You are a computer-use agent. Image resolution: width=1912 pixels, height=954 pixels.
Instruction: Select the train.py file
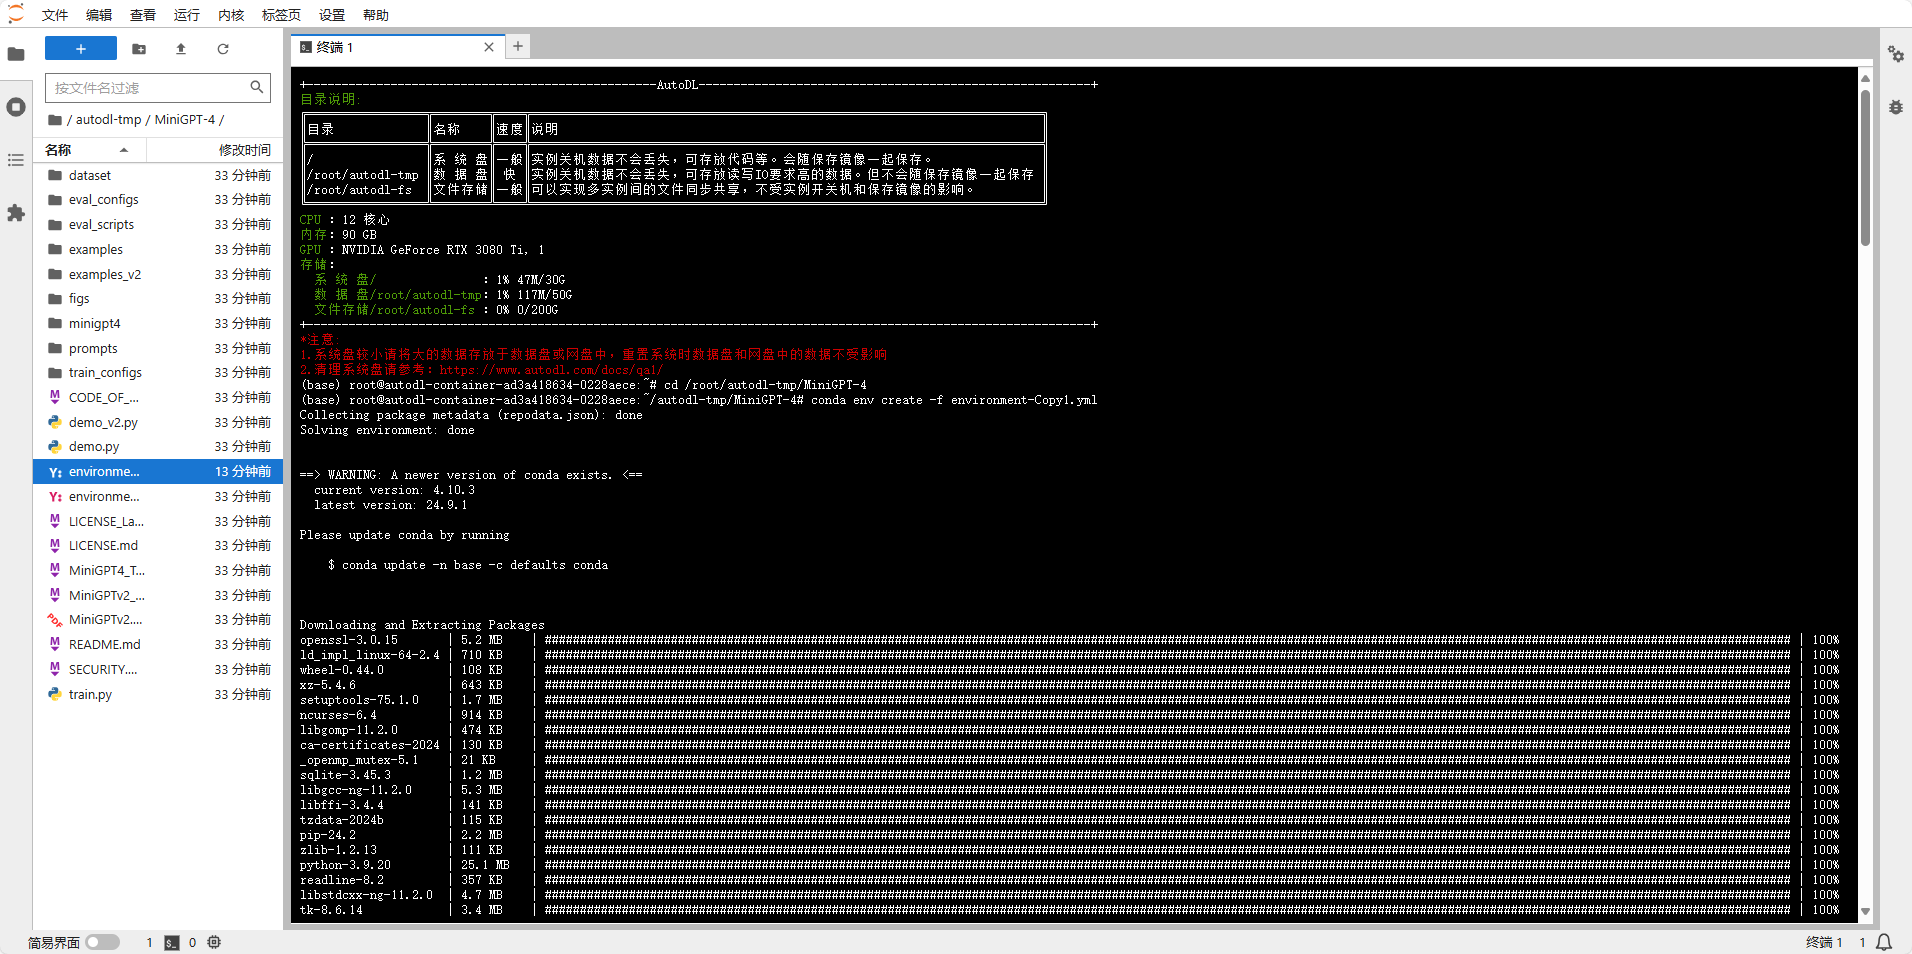click(x=159, y=694)
